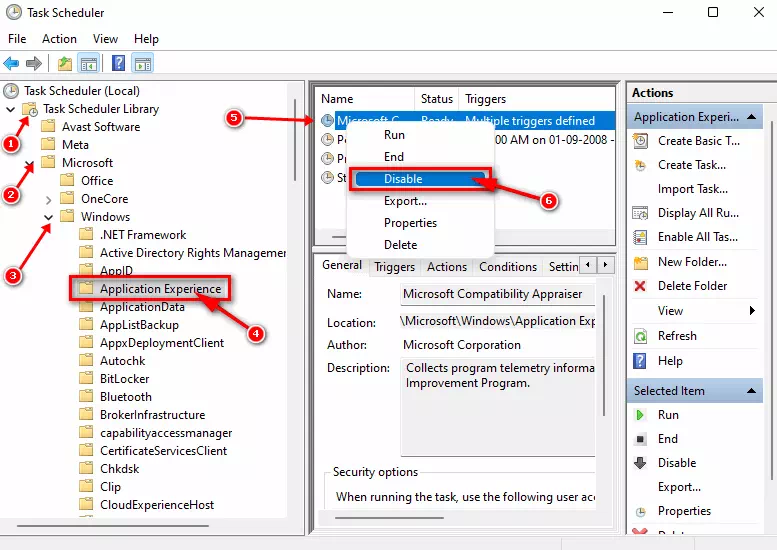Switch to the Actions tab in task details
This screenshot has height=550, width=777.
coord(446,267)
